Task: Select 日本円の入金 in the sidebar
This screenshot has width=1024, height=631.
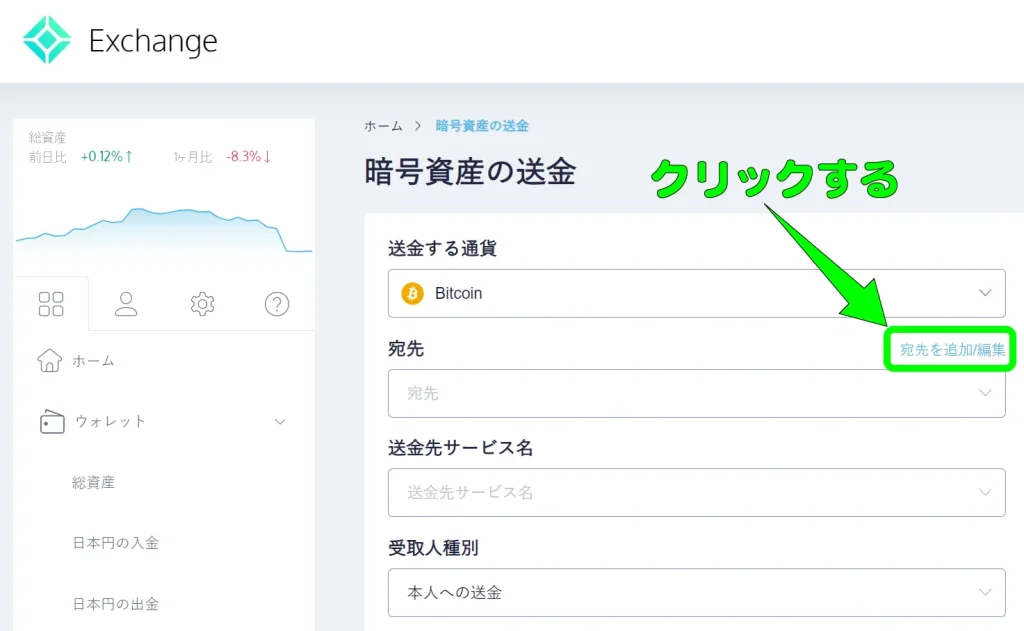Action: (x=116, y=543)
